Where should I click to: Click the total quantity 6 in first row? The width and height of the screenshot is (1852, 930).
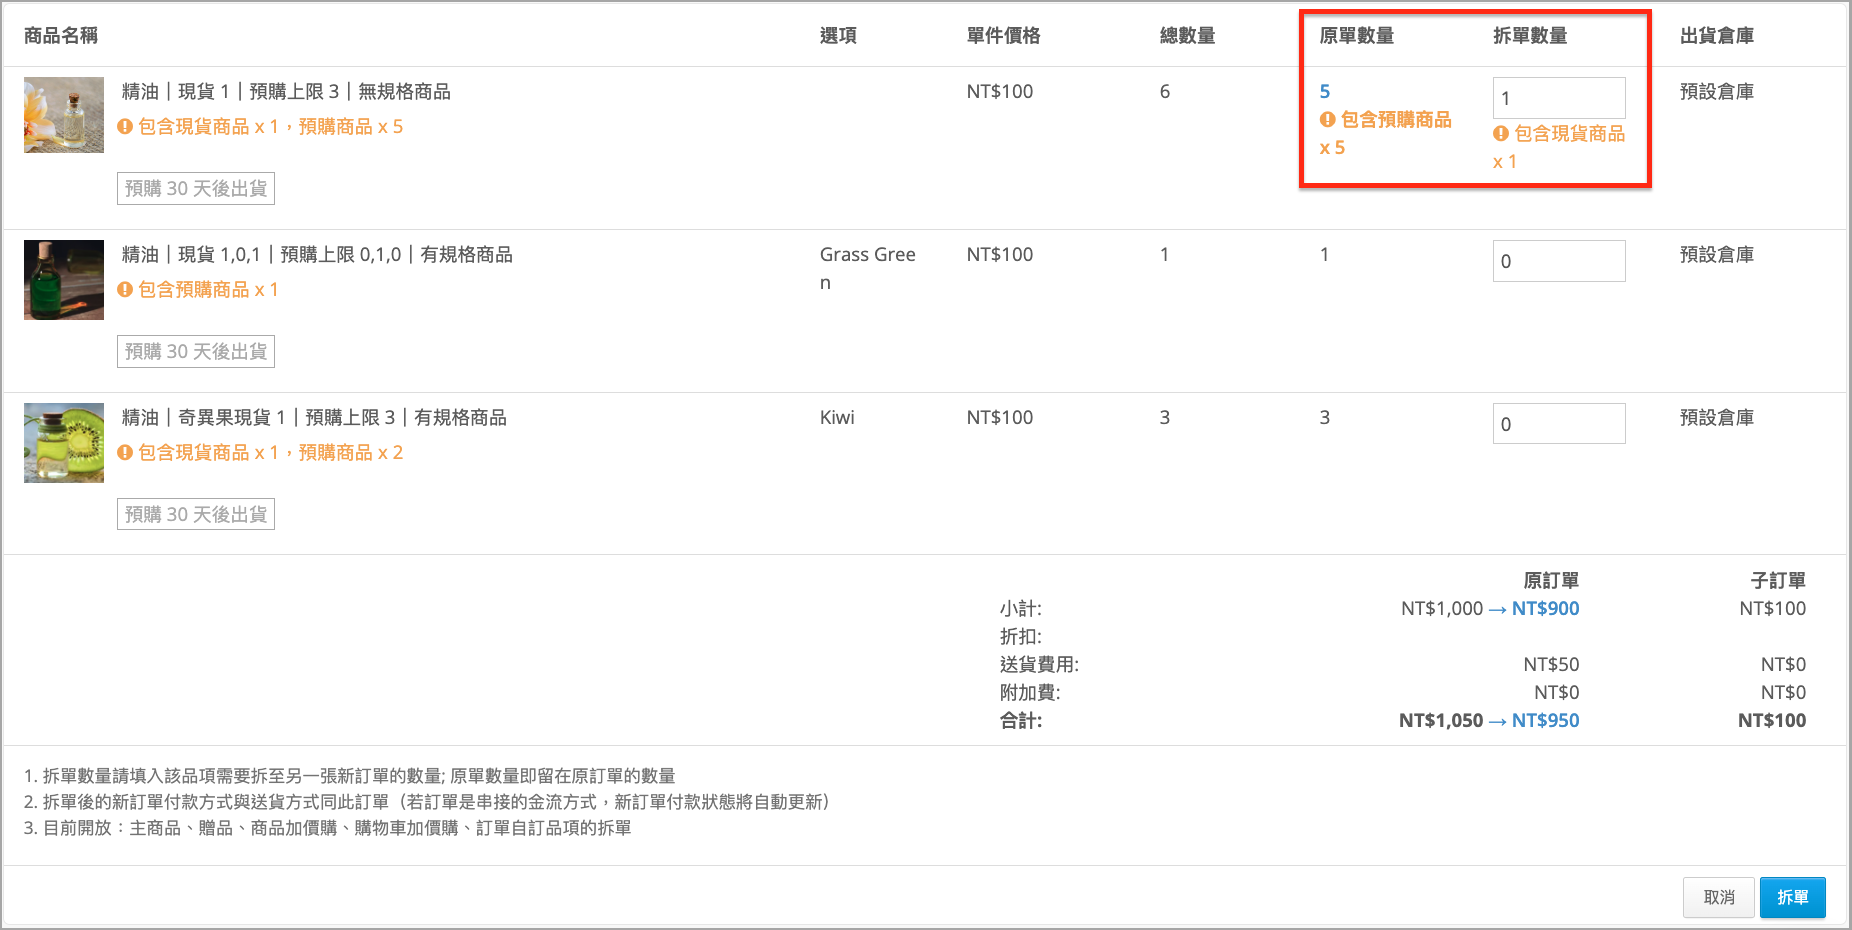click(1165, 92)
